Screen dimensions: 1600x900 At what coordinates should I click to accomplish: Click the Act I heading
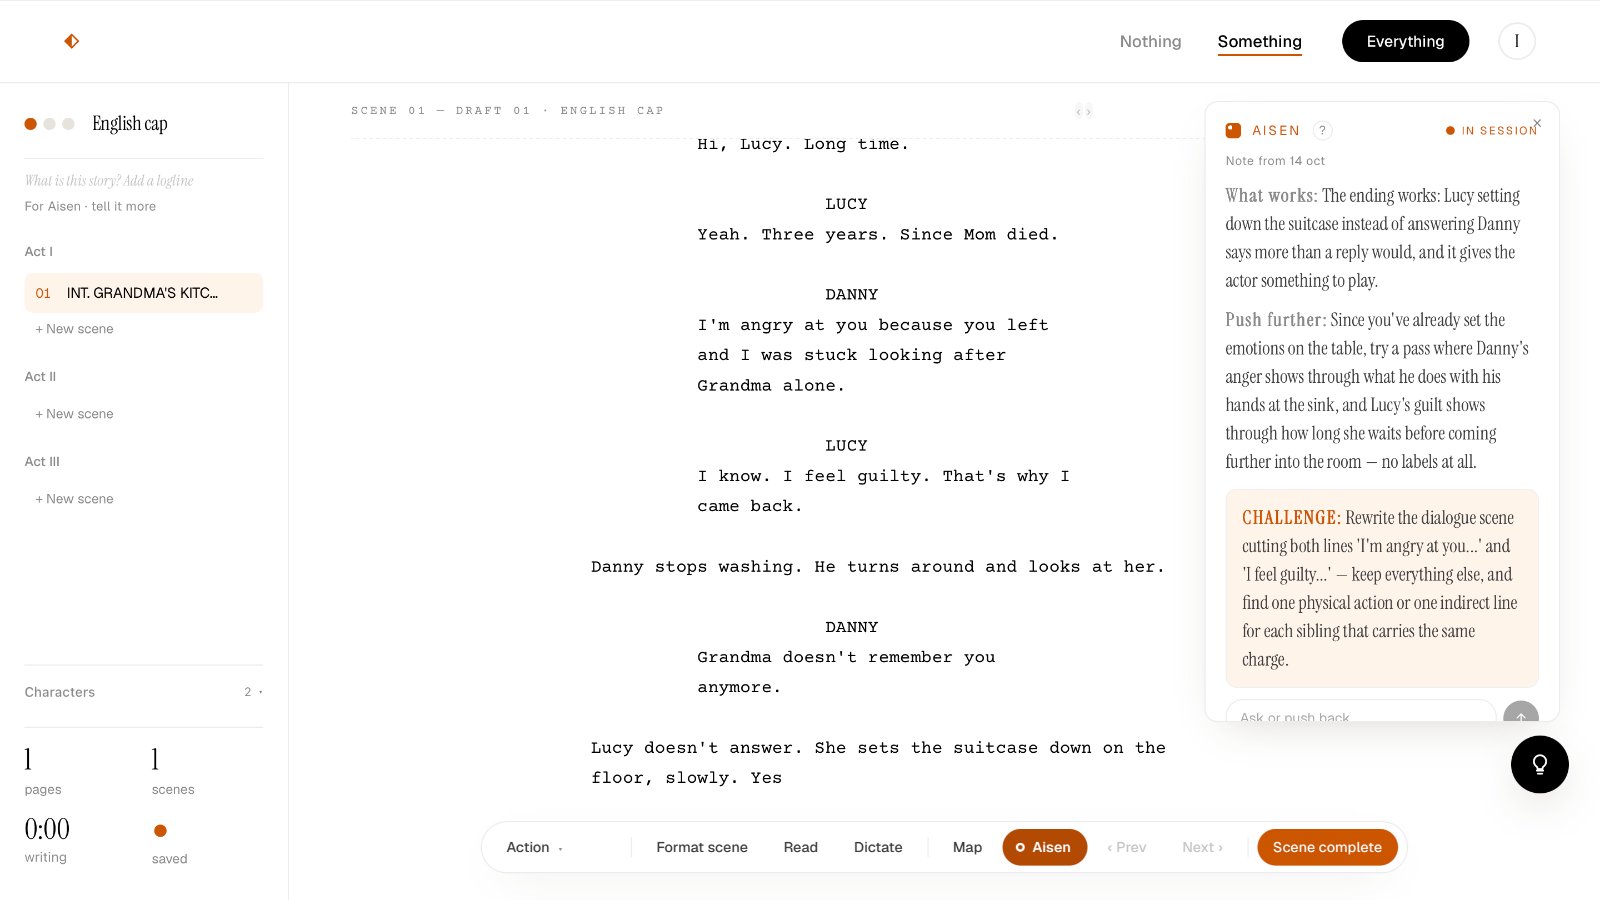point(39,252)
